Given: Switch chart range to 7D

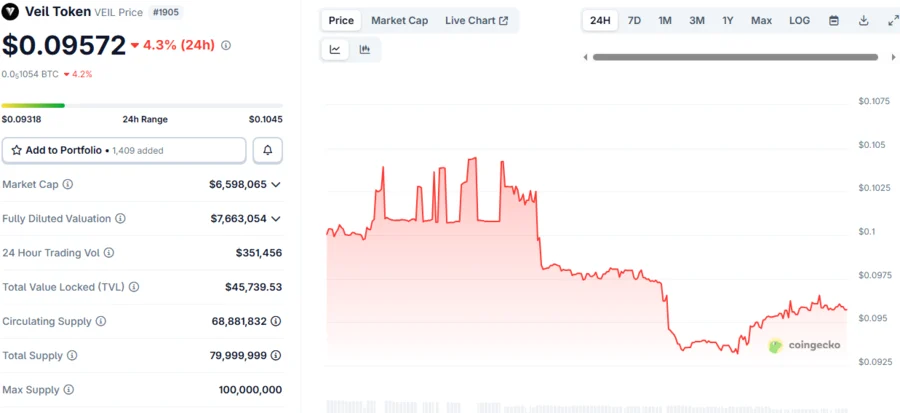Looking at the screenshot, I should point(634,20).
